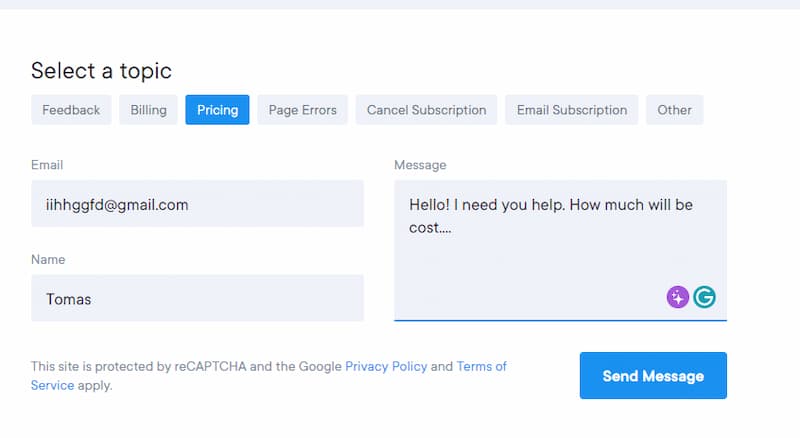Click the Name label above the field
Viewport: 800px width, 438px height.
(x=48, y=259)
